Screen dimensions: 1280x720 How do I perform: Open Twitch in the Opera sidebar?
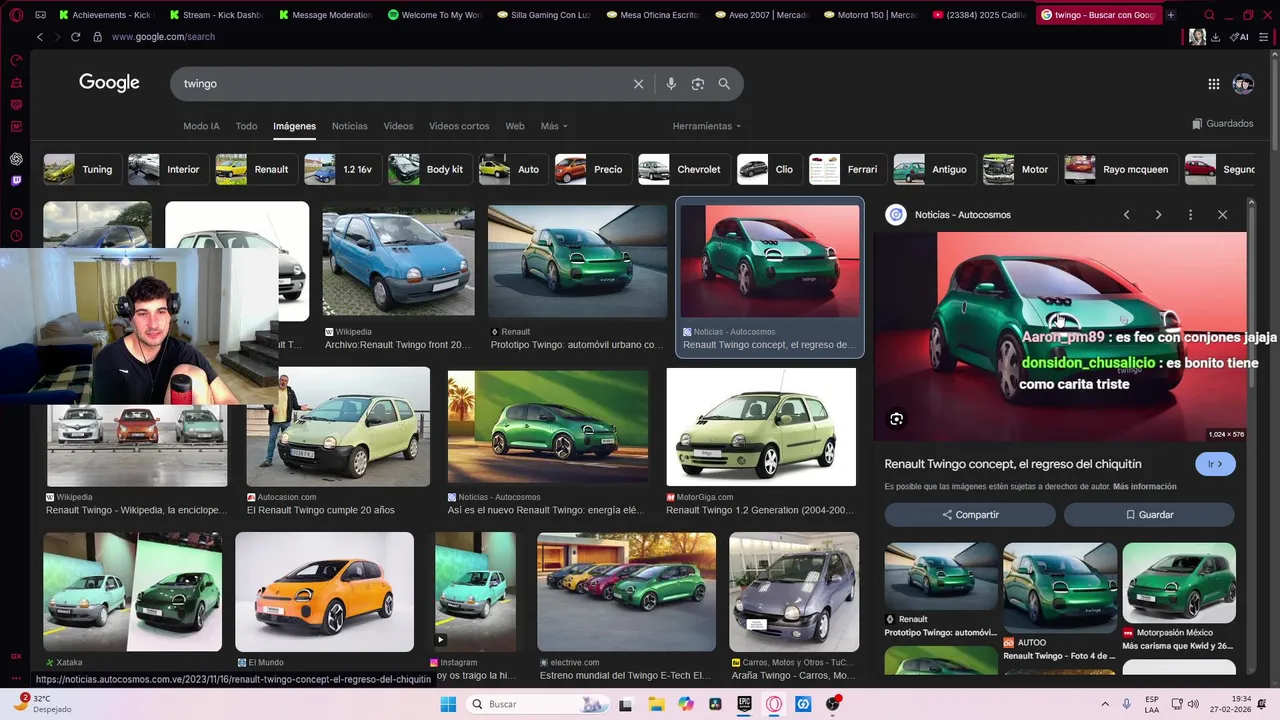coord(16,181)
